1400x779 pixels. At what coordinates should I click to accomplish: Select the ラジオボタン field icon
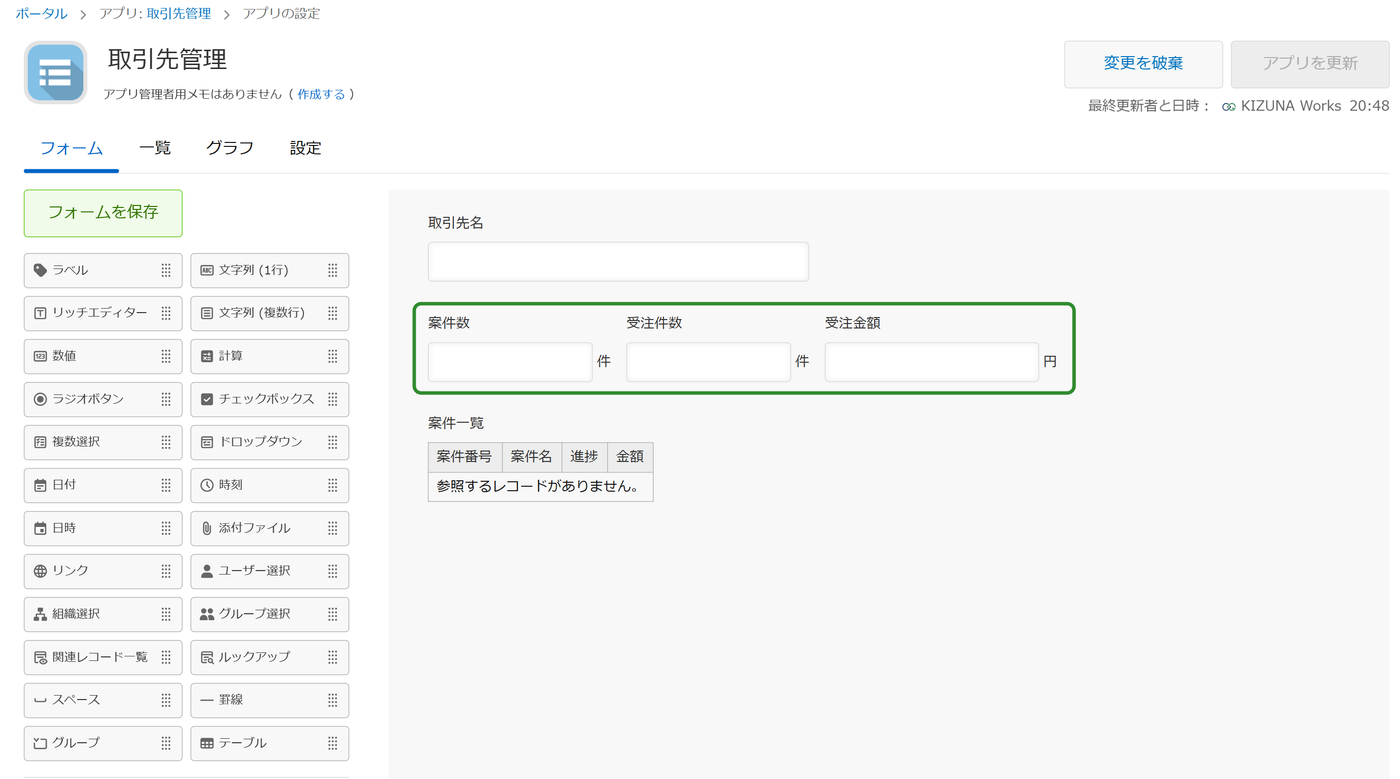pos(40,399)
